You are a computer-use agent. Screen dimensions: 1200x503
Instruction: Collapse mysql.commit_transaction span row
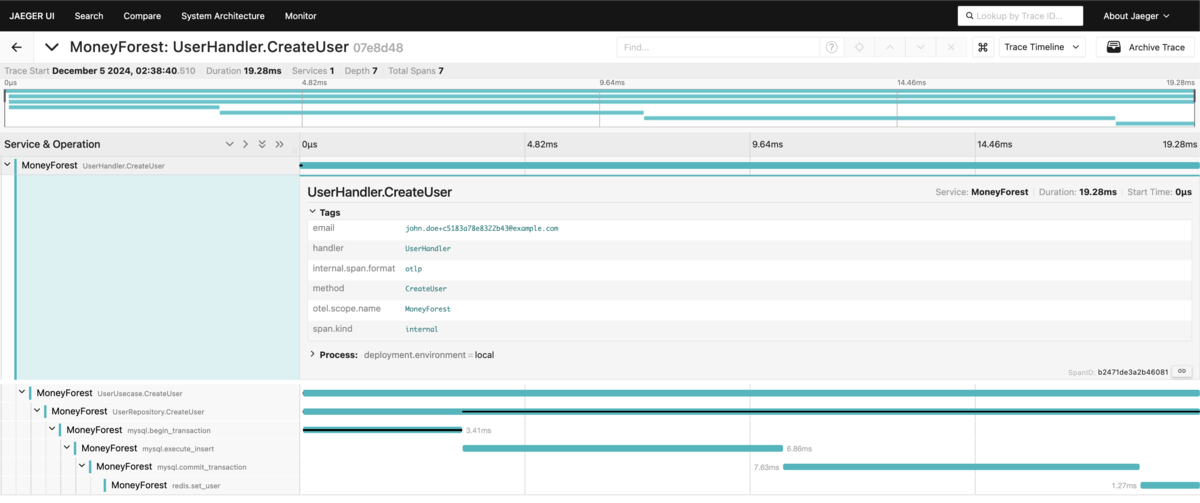(83, 466)
